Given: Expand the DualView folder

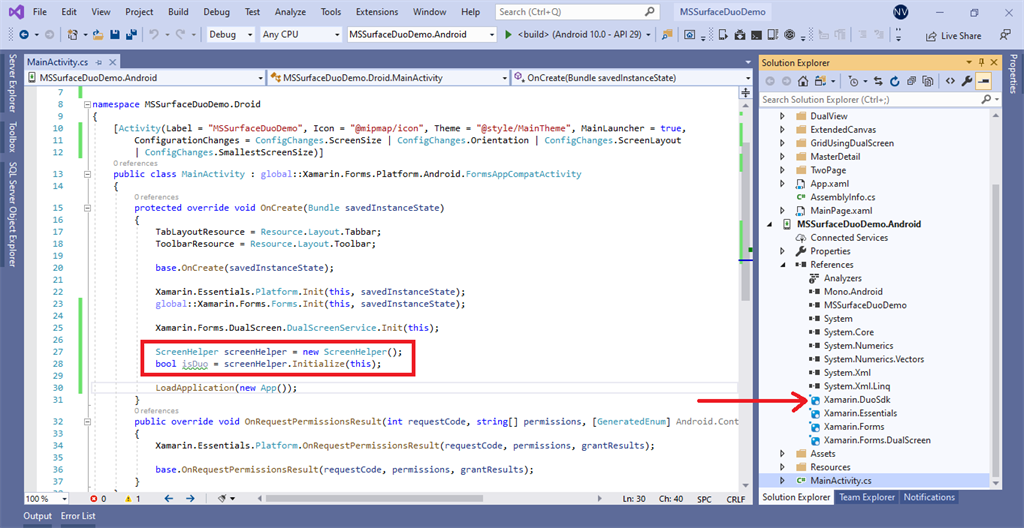Looking at the screenshot, I should pos(782,116).
